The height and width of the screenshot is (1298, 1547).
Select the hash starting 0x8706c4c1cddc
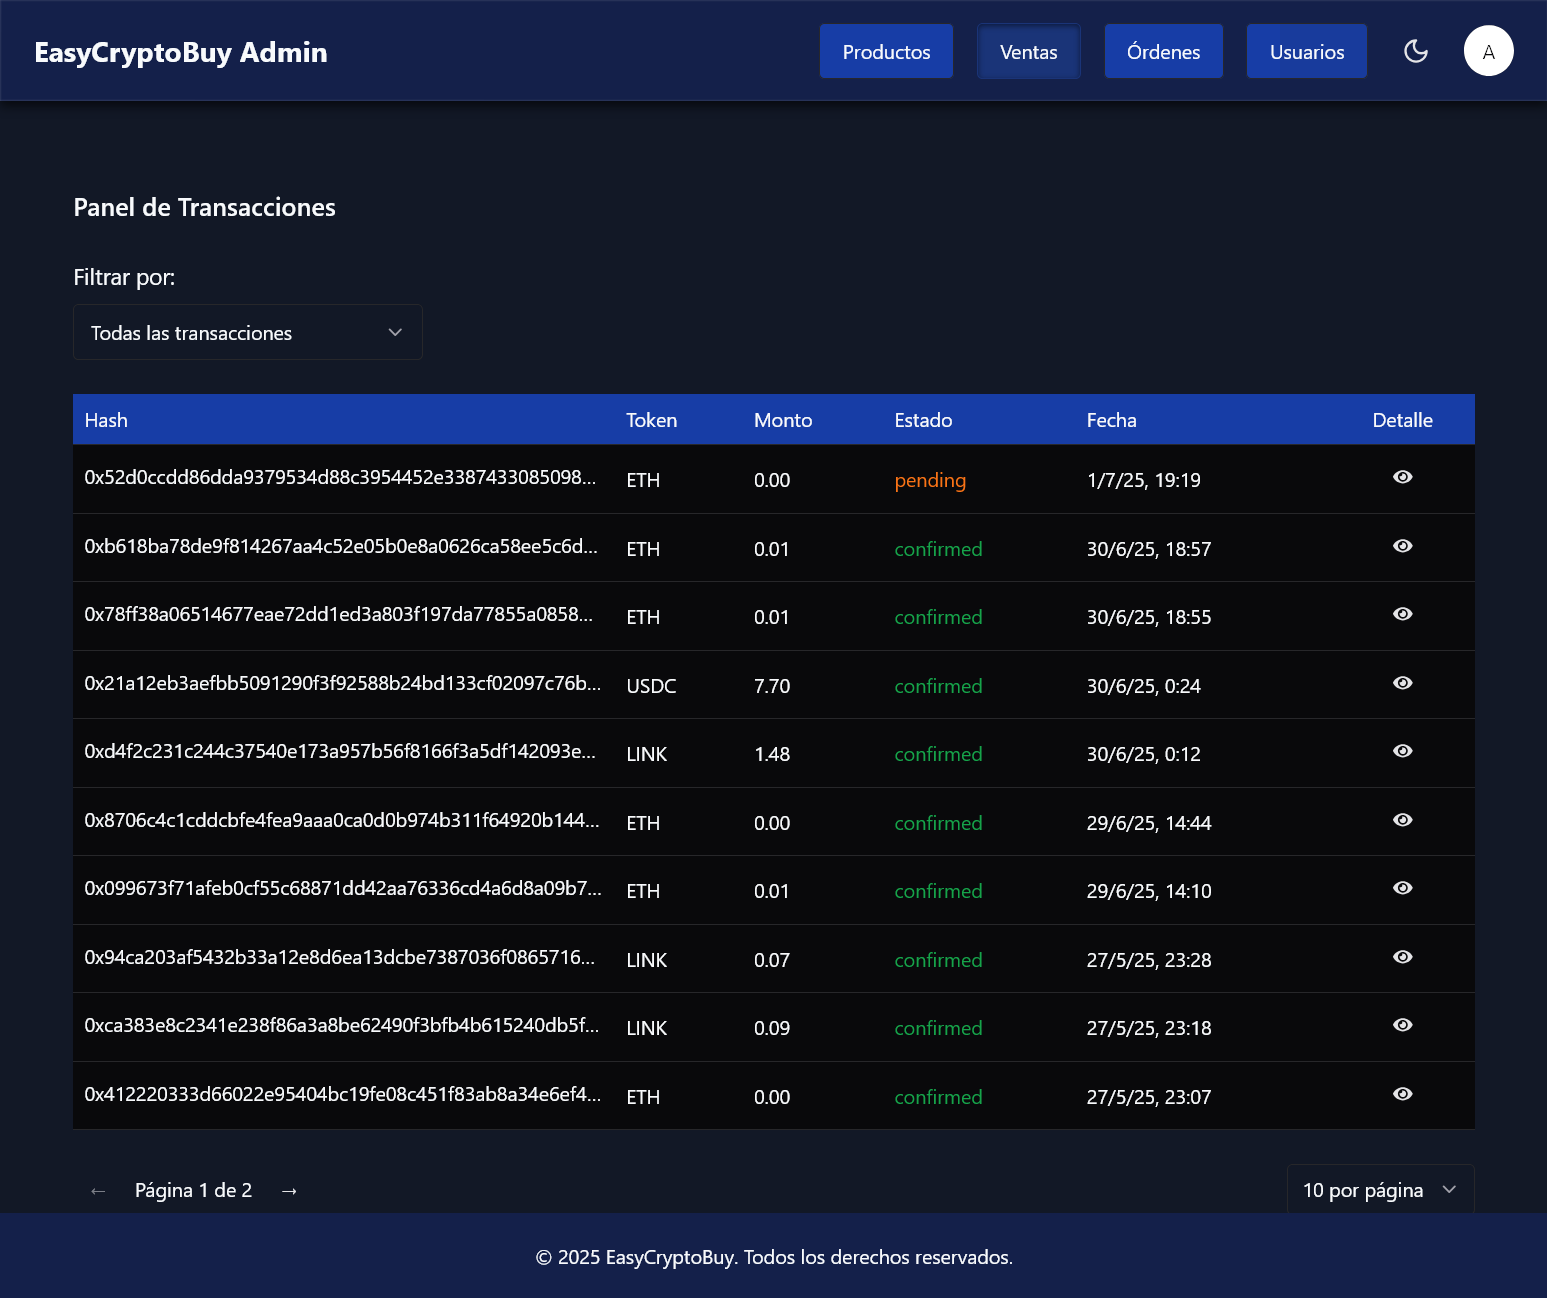tap(342, 820)
